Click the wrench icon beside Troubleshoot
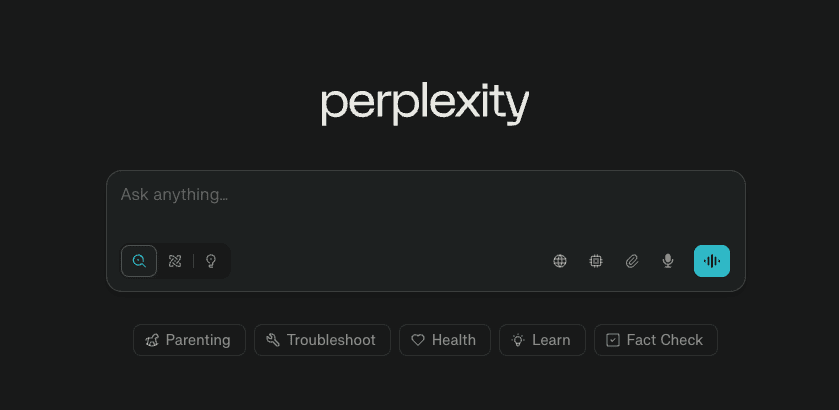839x410 pixels. [273, 340]
